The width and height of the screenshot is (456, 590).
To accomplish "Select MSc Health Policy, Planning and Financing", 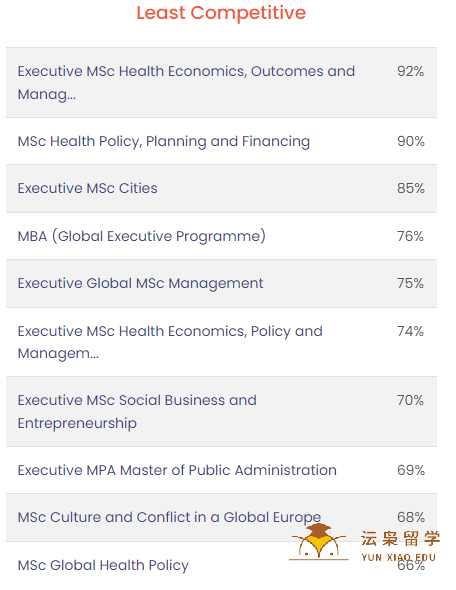I will pos(221,141).
